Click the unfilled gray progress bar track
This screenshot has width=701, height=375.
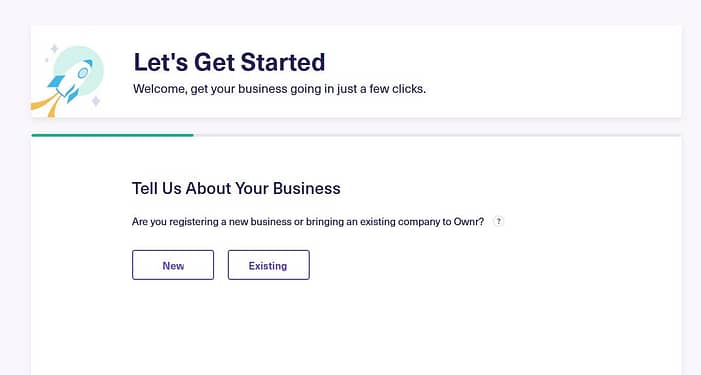pos(437,135)
